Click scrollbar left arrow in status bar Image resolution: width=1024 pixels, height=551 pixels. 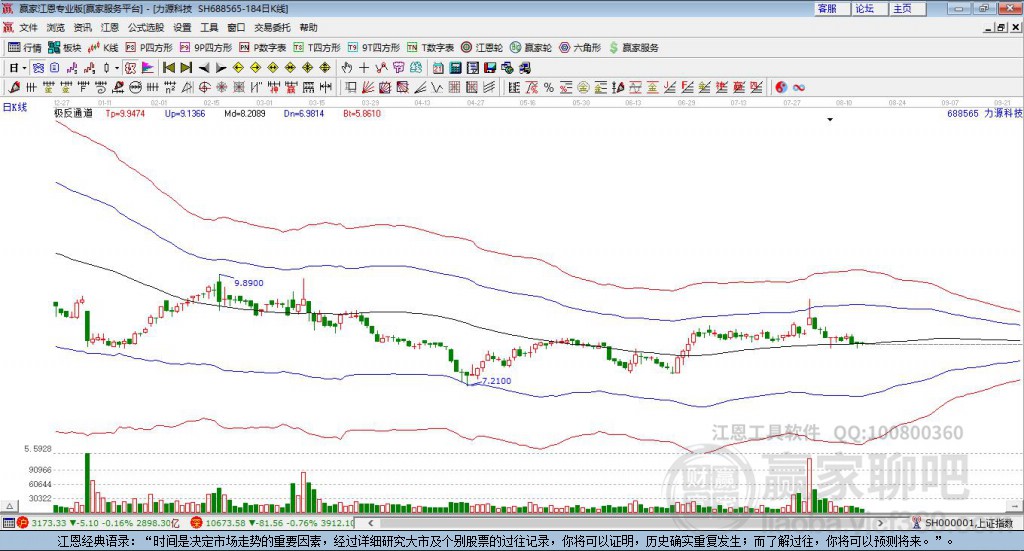(x=370, y=523)
